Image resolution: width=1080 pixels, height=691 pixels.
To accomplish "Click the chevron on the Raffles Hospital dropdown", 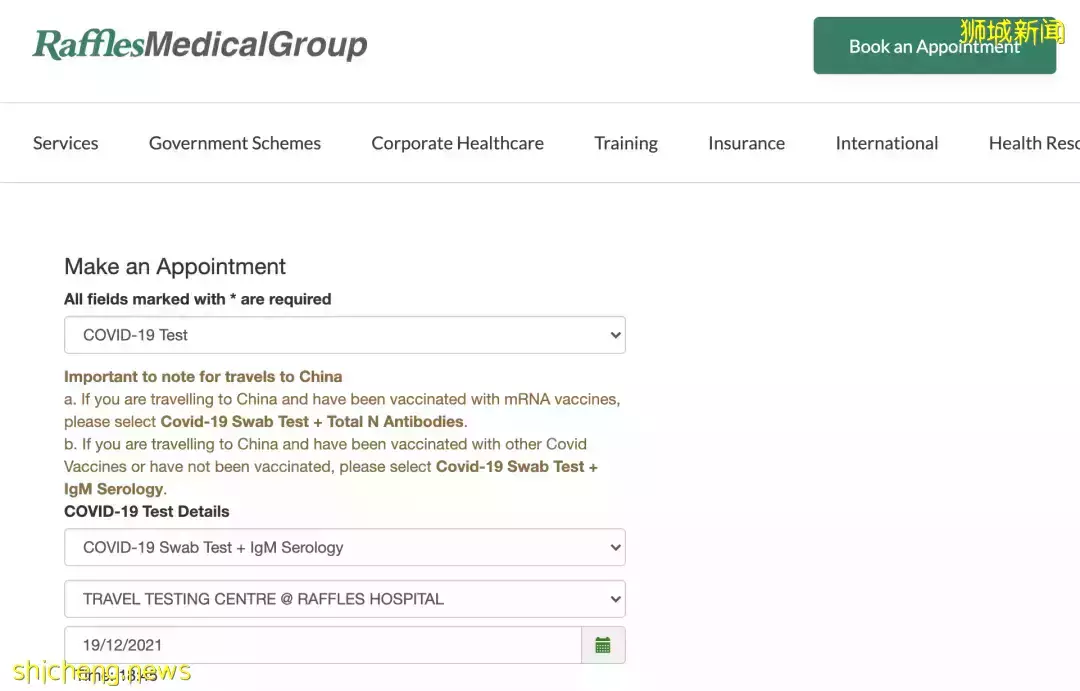I will point(615,599).
